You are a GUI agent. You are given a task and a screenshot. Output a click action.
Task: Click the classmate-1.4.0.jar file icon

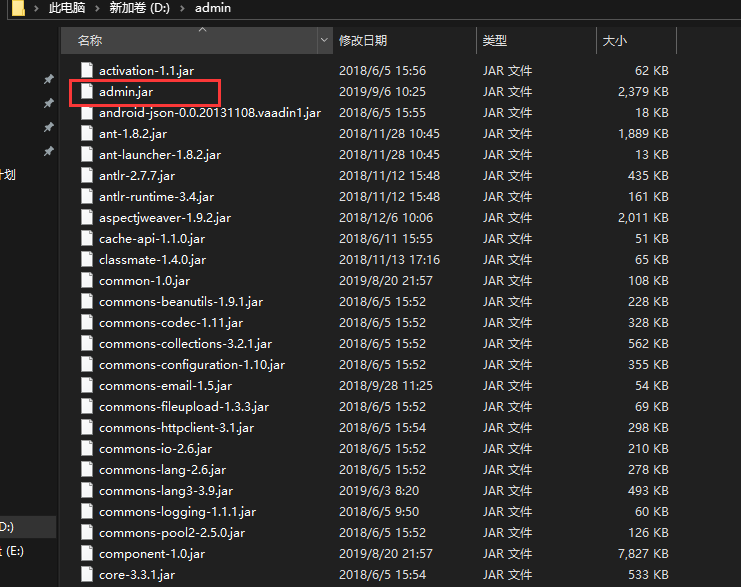pos(87,259)
